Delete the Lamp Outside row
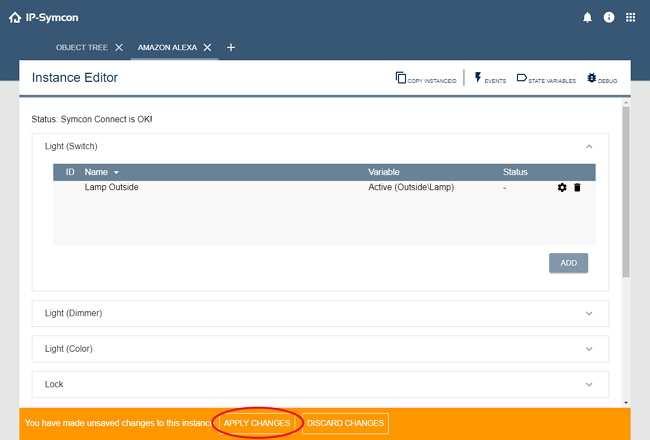The image size is (650, 440). (x=577, y=187)
